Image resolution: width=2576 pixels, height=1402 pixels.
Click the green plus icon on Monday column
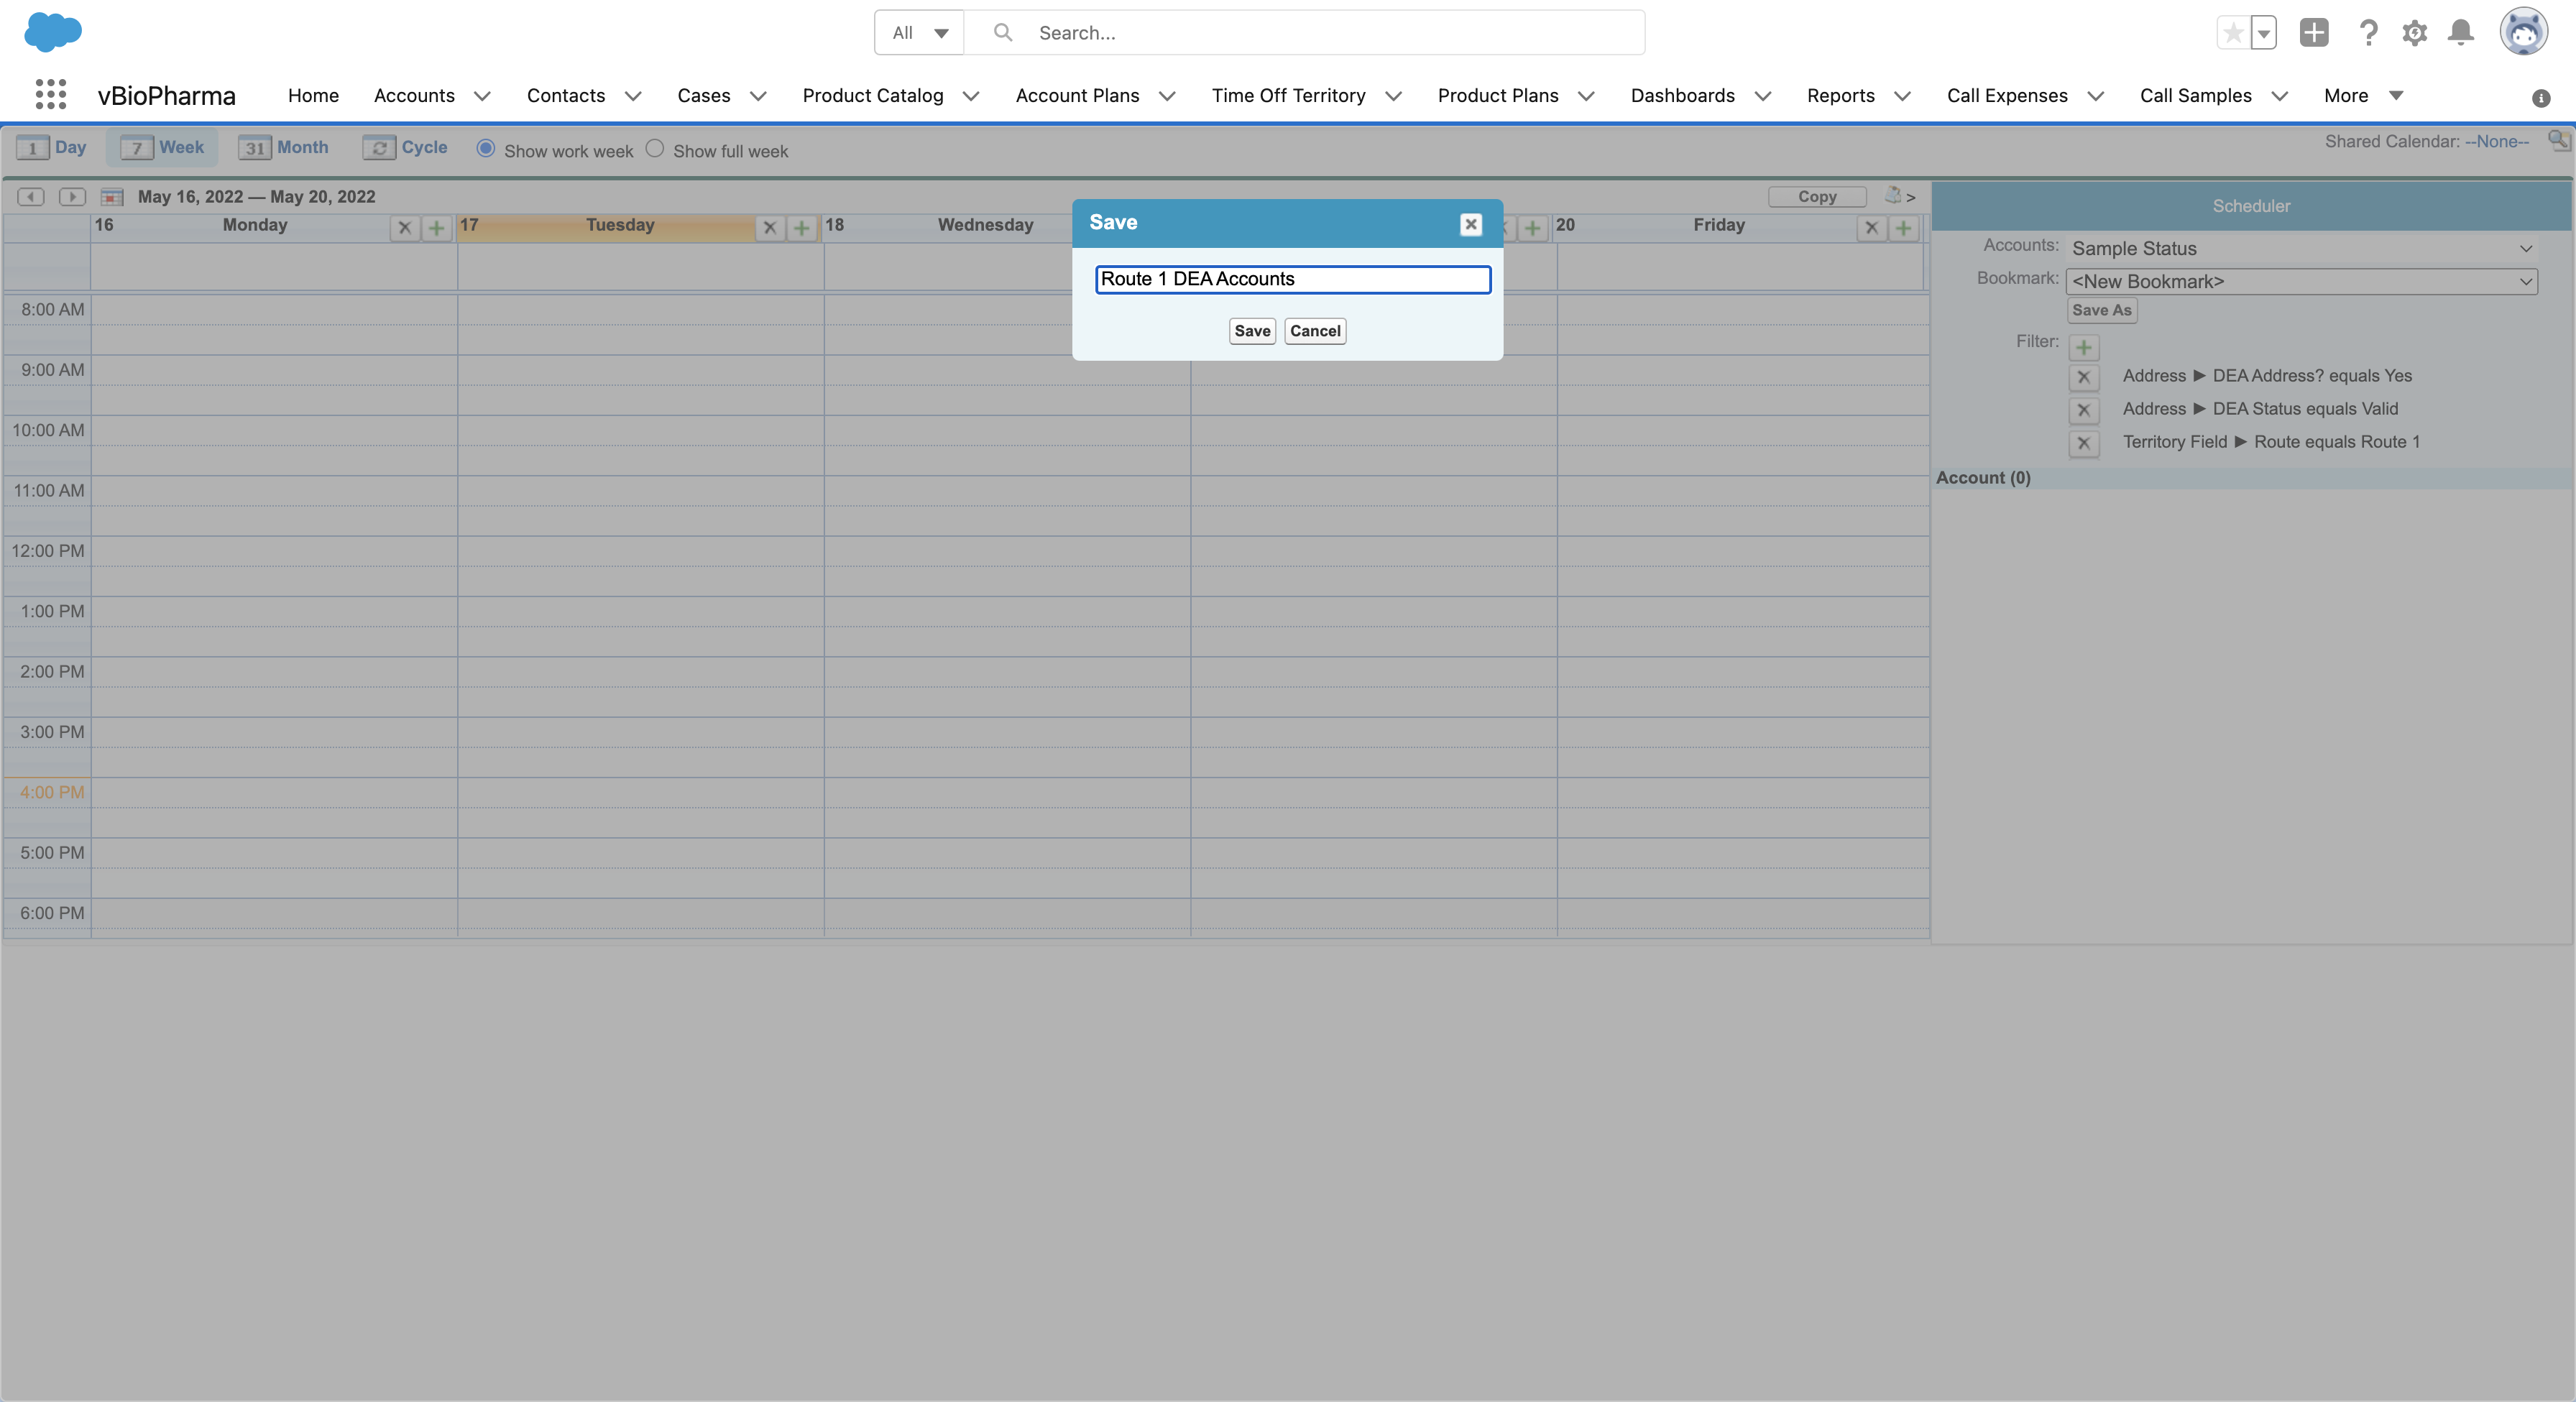(x=436, y=228)
